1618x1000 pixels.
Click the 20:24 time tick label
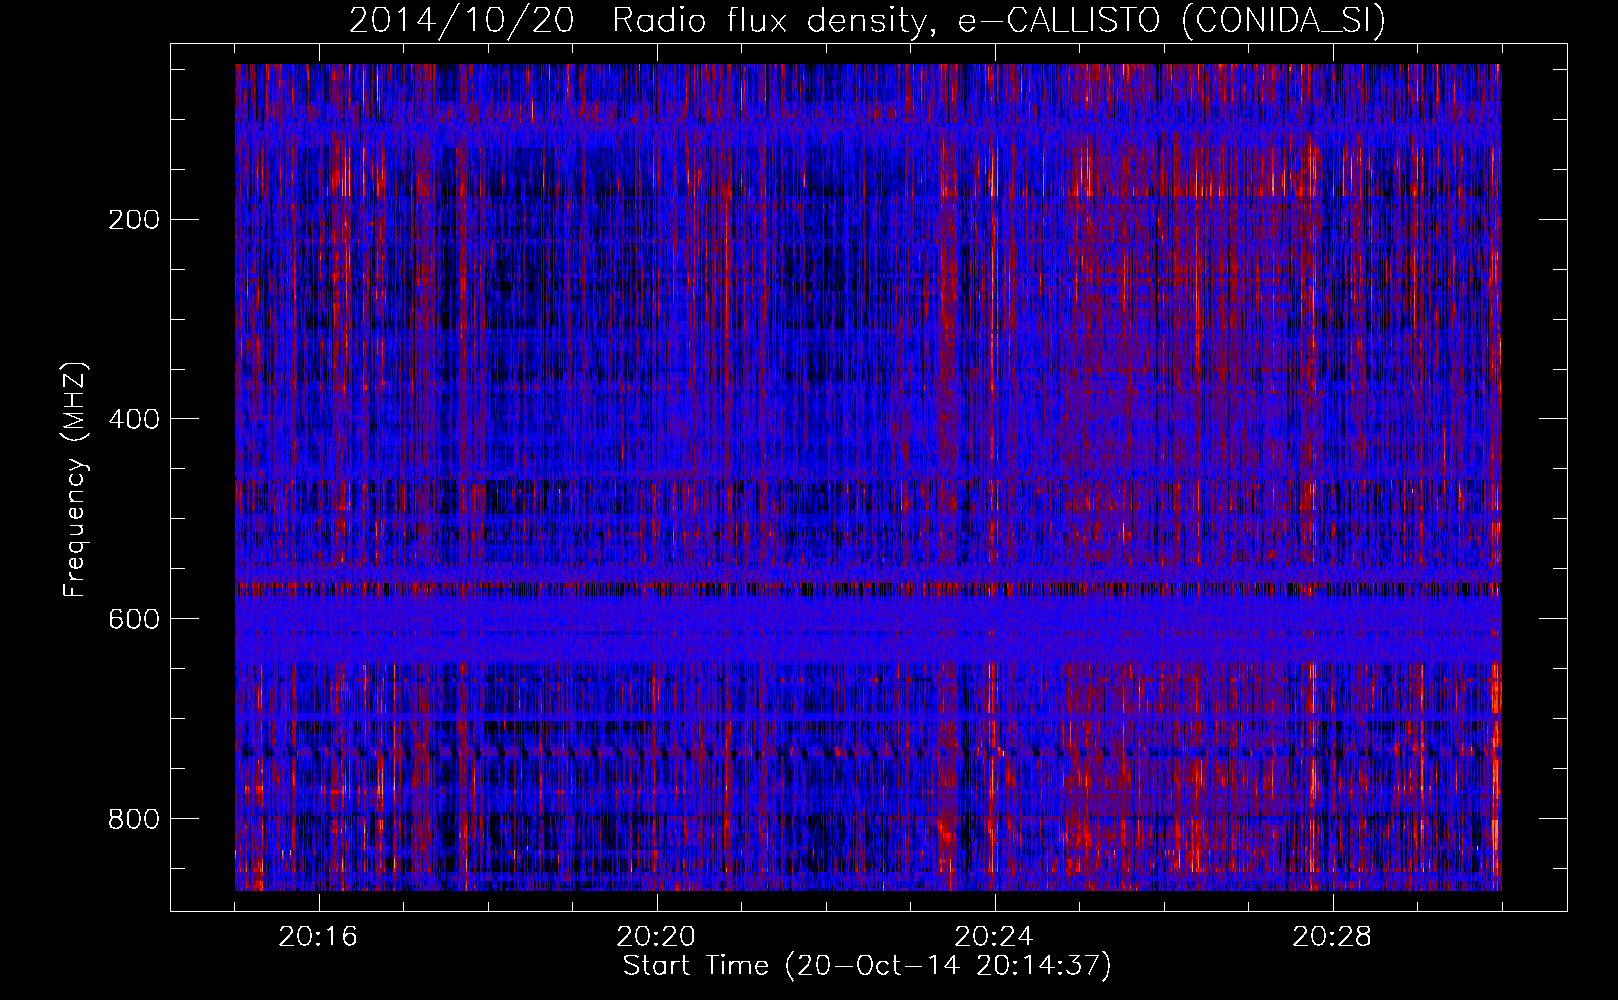point(994,937)
